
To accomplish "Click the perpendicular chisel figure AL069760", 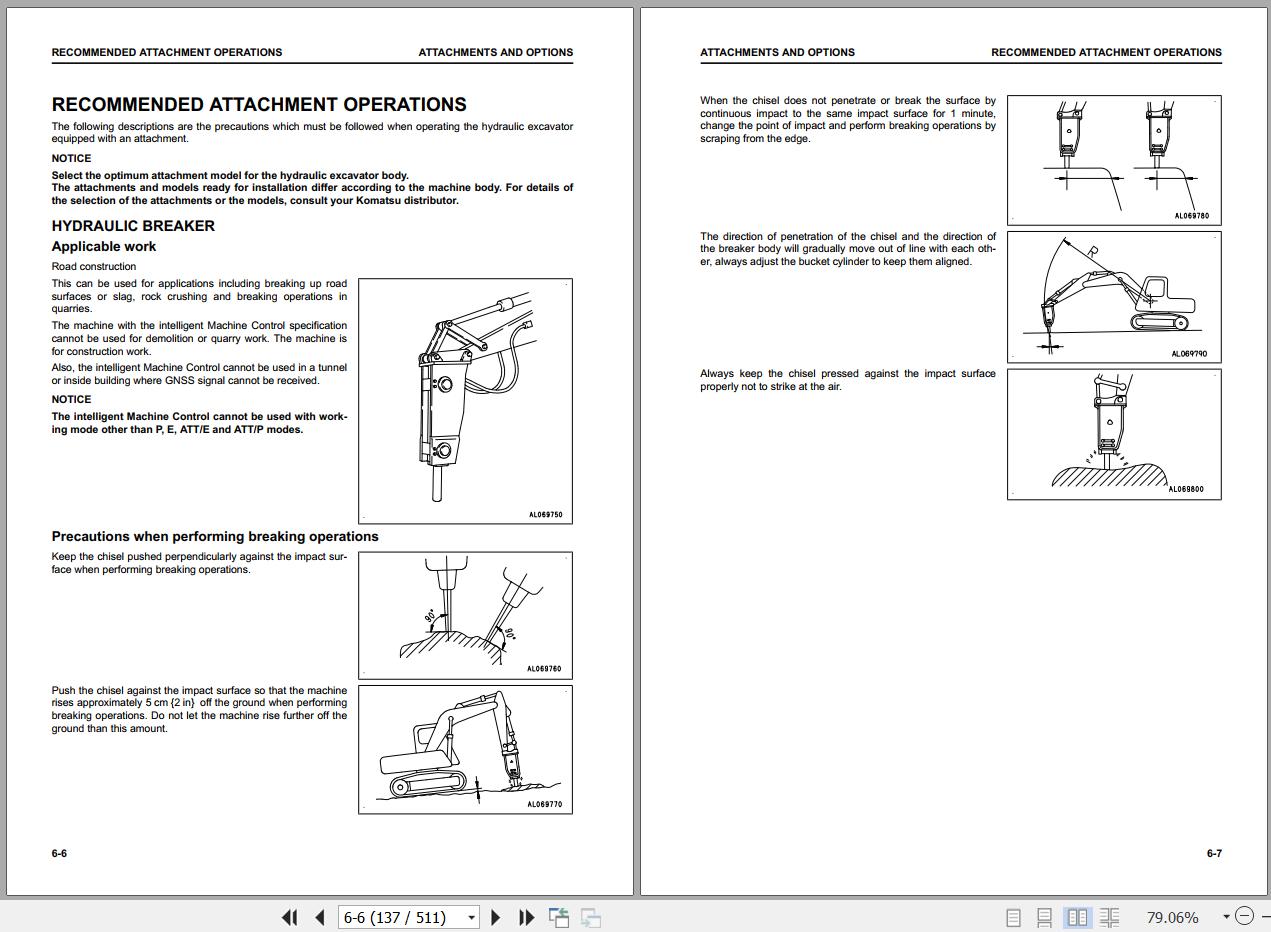I will (x=465, y=615).
